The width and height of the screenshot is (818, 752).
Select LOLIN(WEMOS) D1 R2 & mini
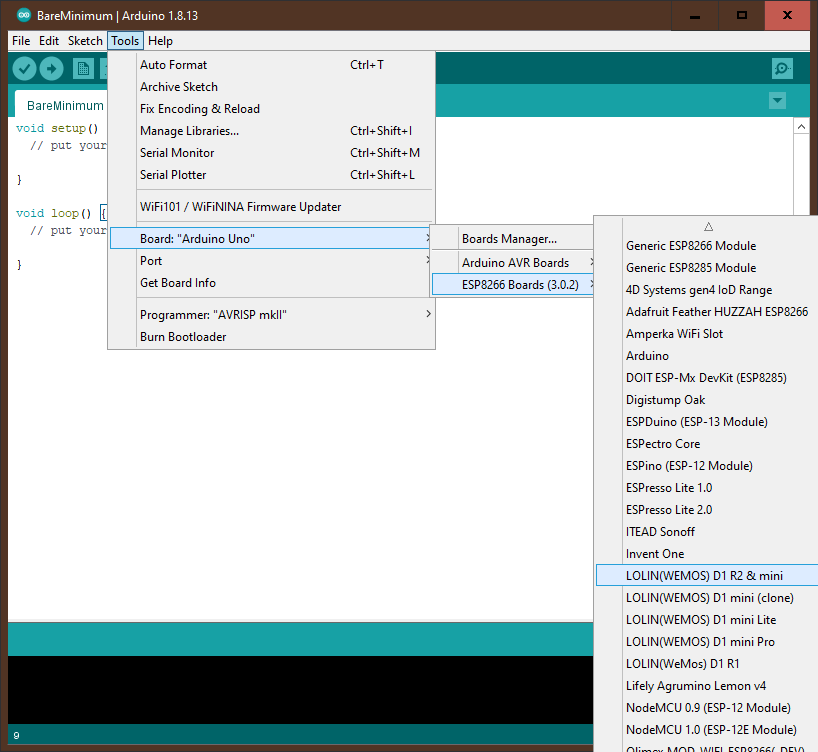point(707,575)
